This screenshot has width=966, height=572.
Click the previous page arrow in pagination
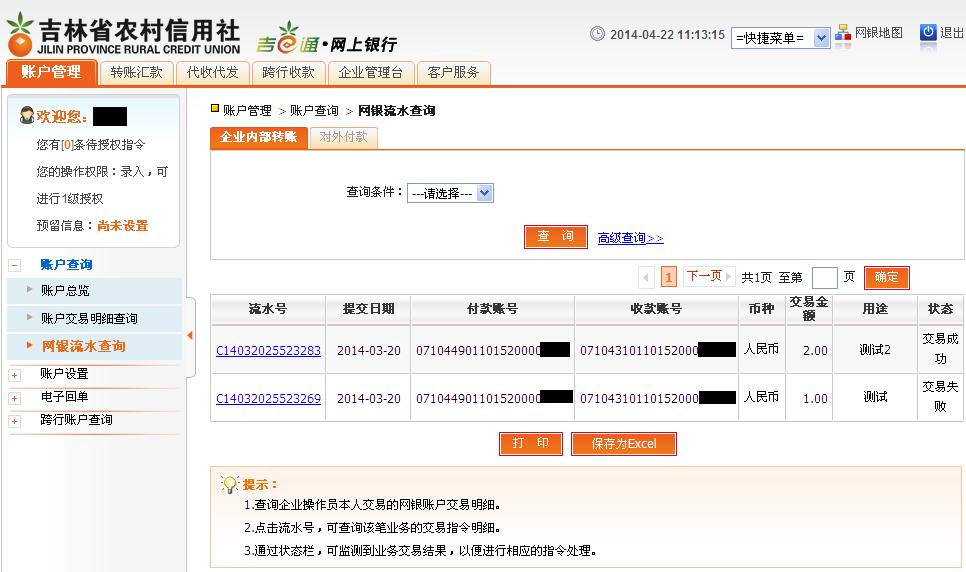tap(646, 277)
